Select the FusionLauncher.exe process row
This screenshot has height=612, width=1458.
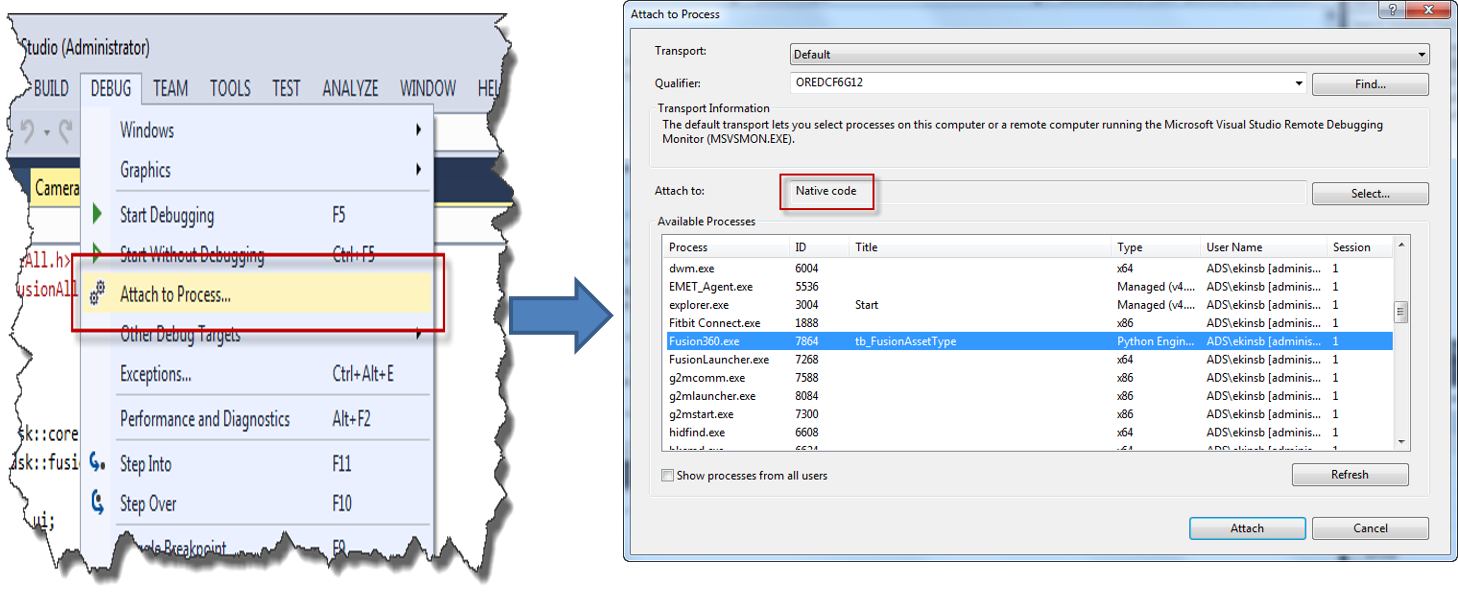719,359
